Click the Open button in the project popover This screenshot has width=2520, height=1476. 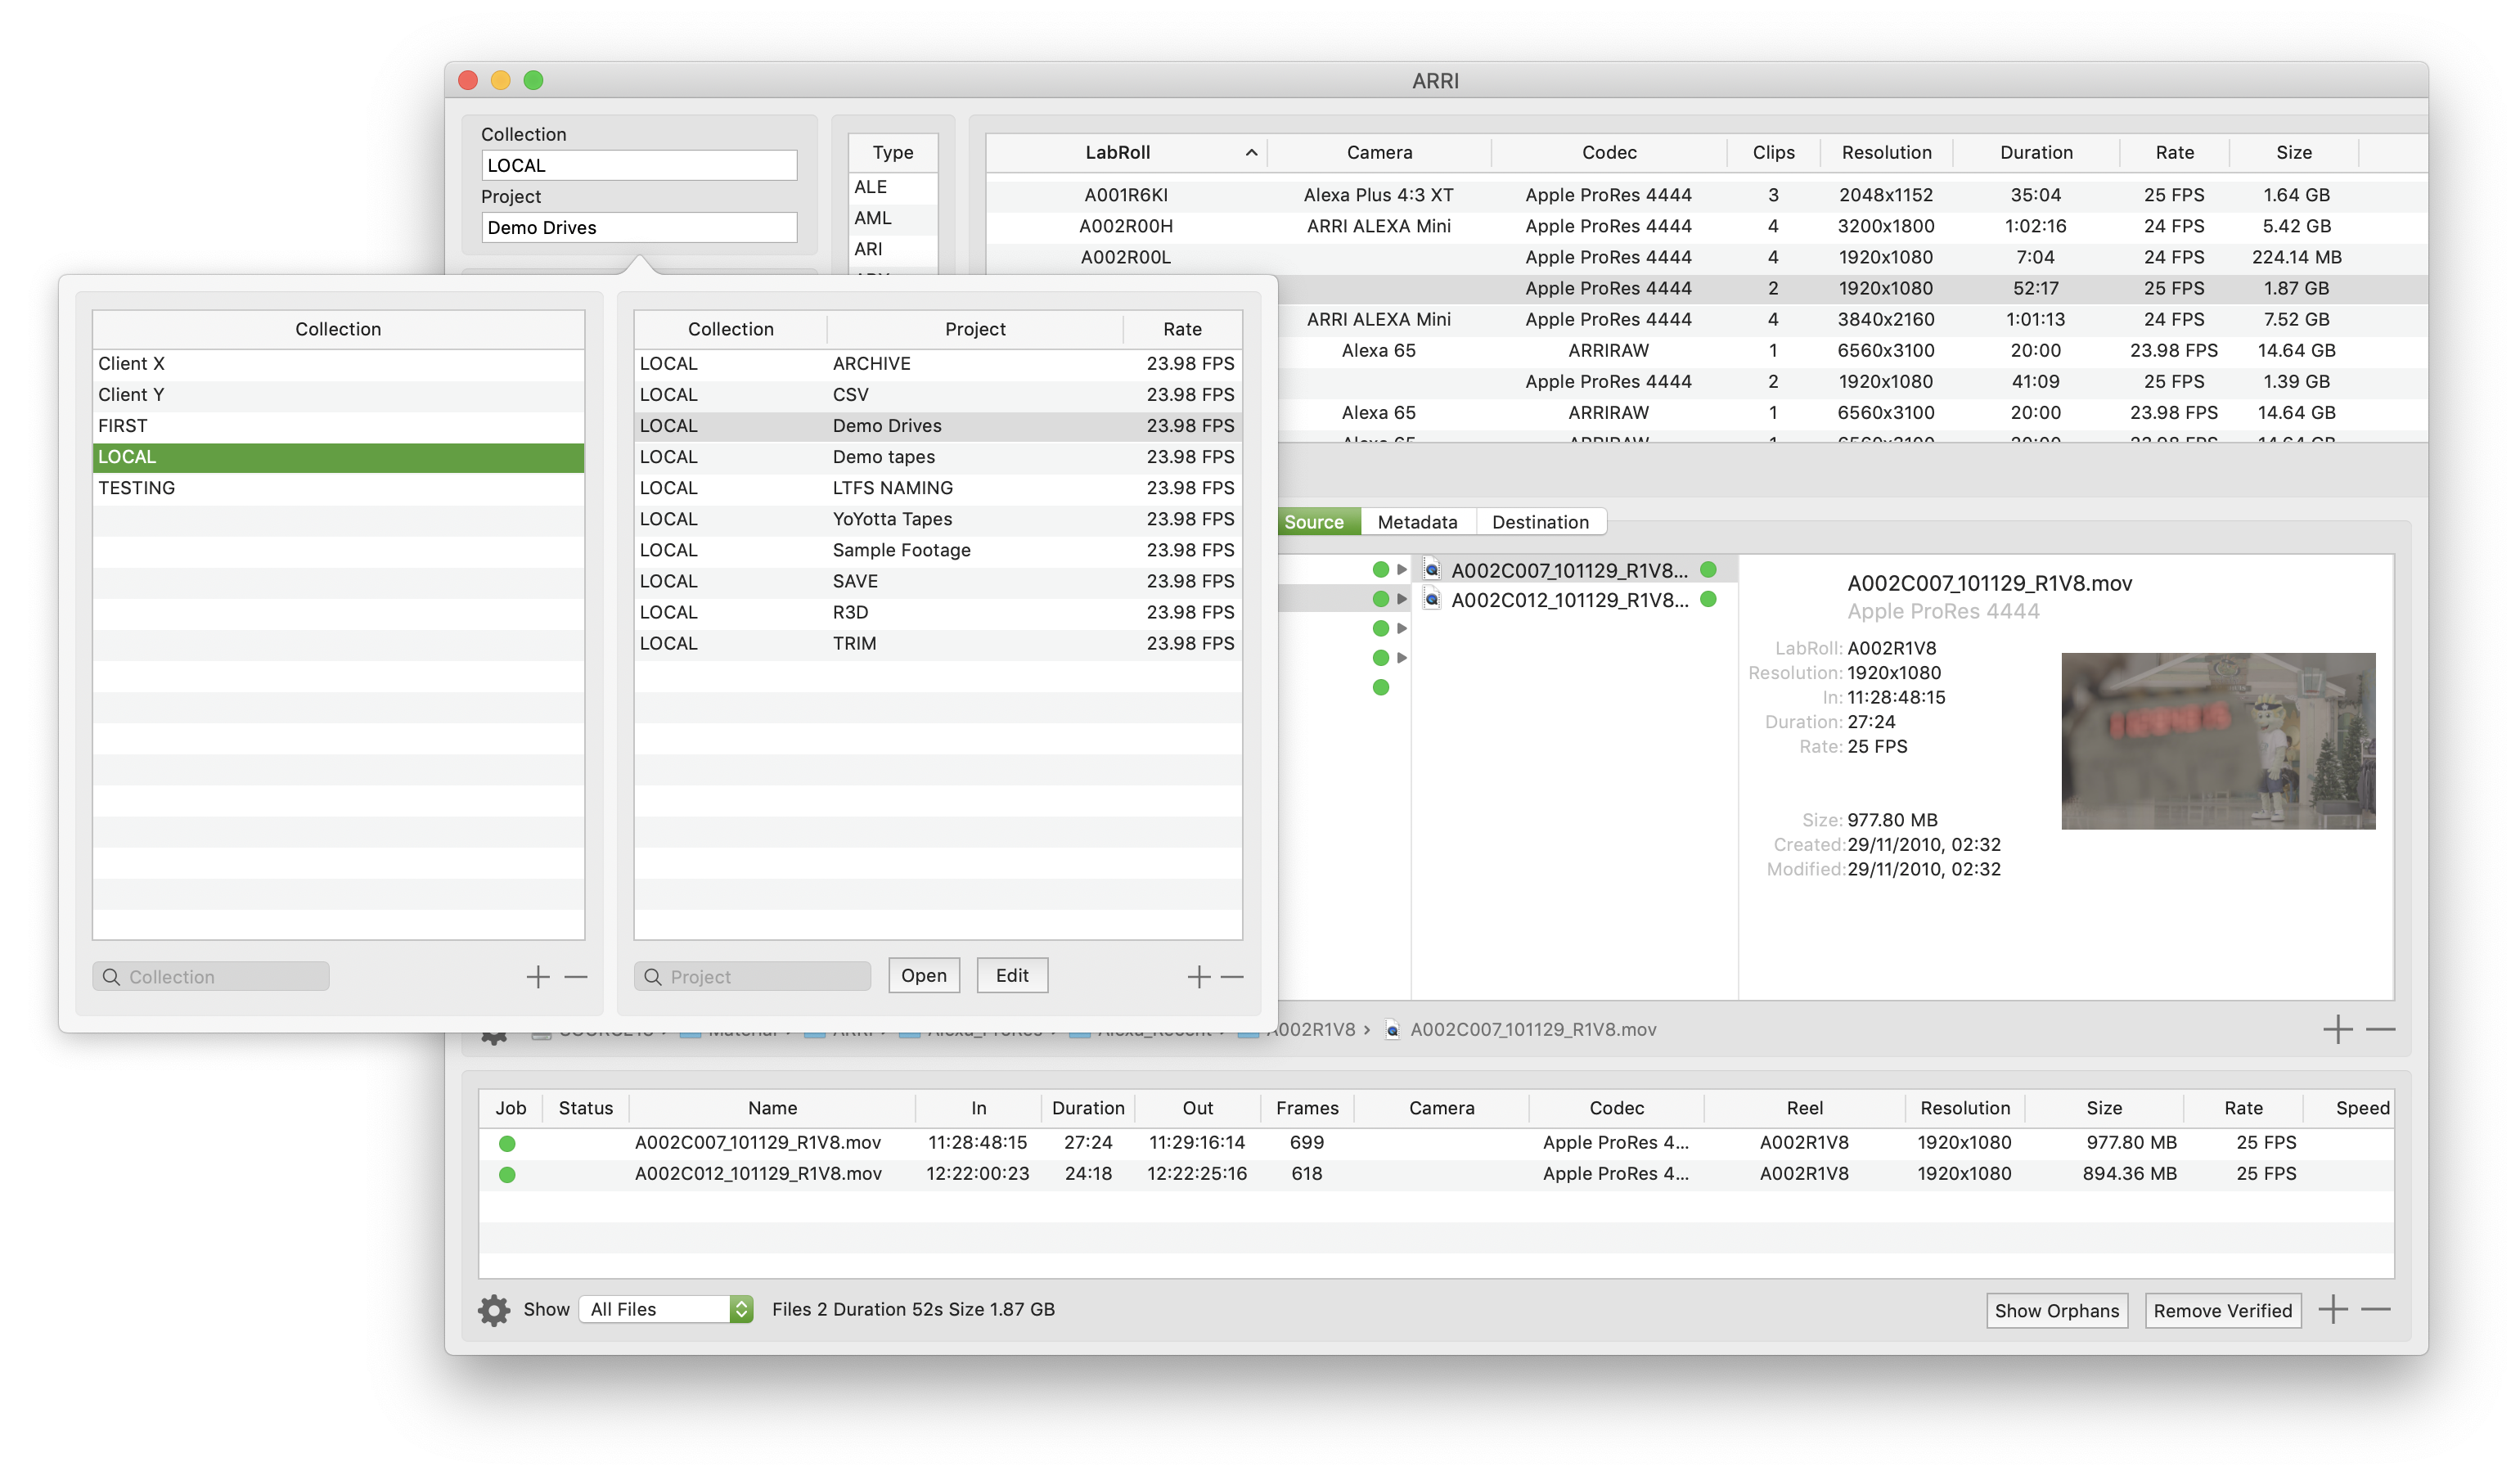pyautogui.click(x=924, y=976)
